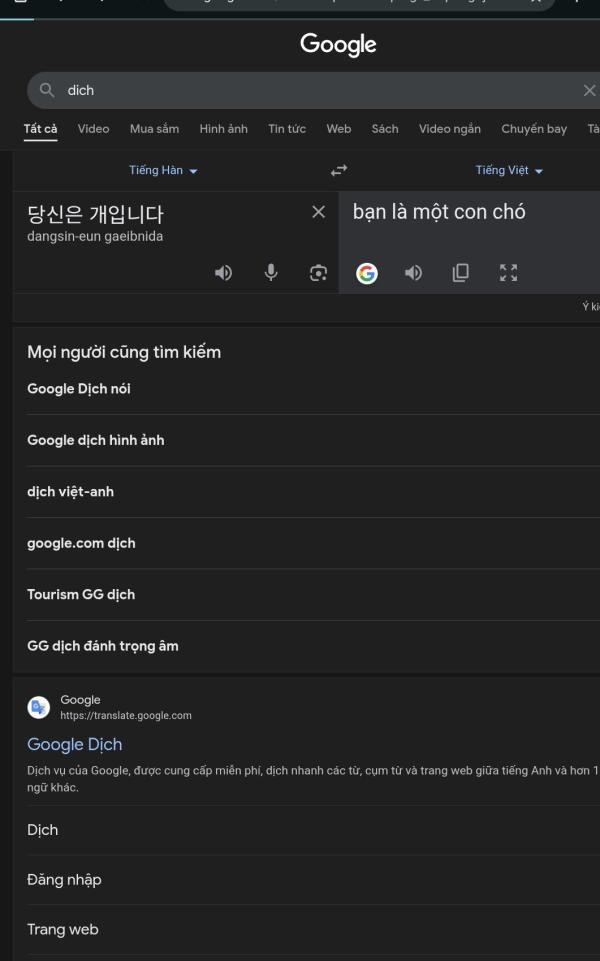Select the 'Google dịch hình ảnh' suggestion

(96, 440)
